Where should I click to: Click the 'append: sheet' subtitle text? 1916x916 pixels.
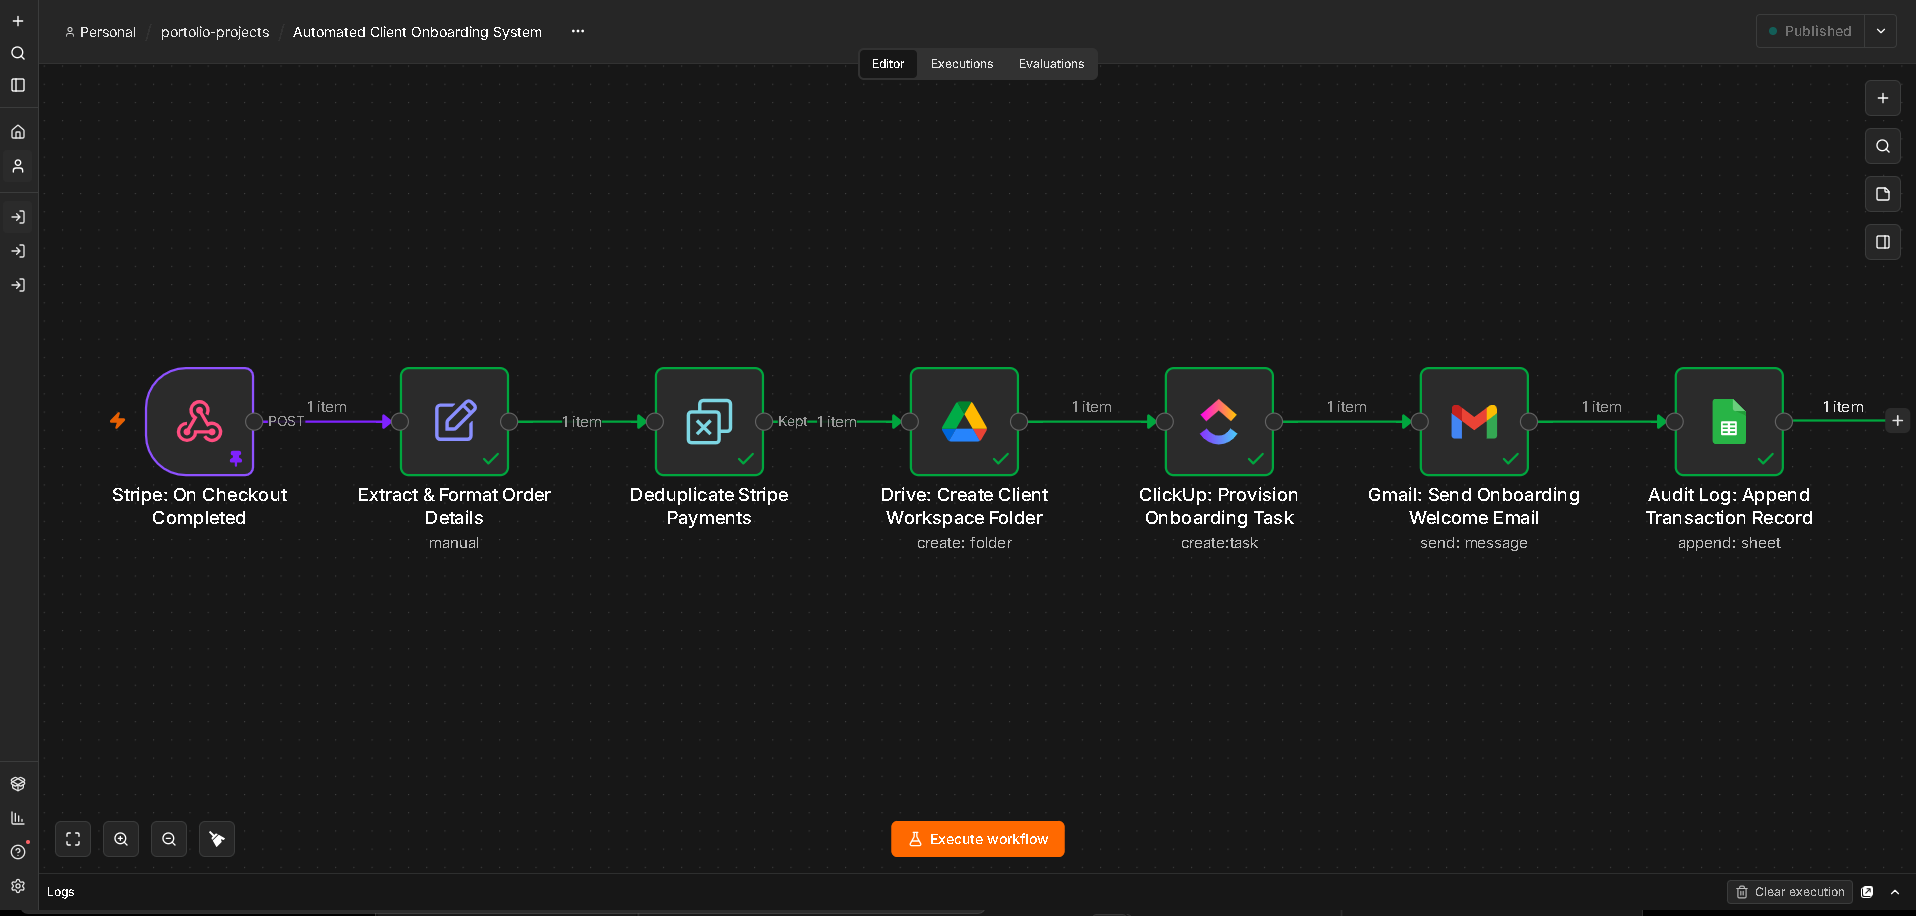click(x=1729, y=543)
